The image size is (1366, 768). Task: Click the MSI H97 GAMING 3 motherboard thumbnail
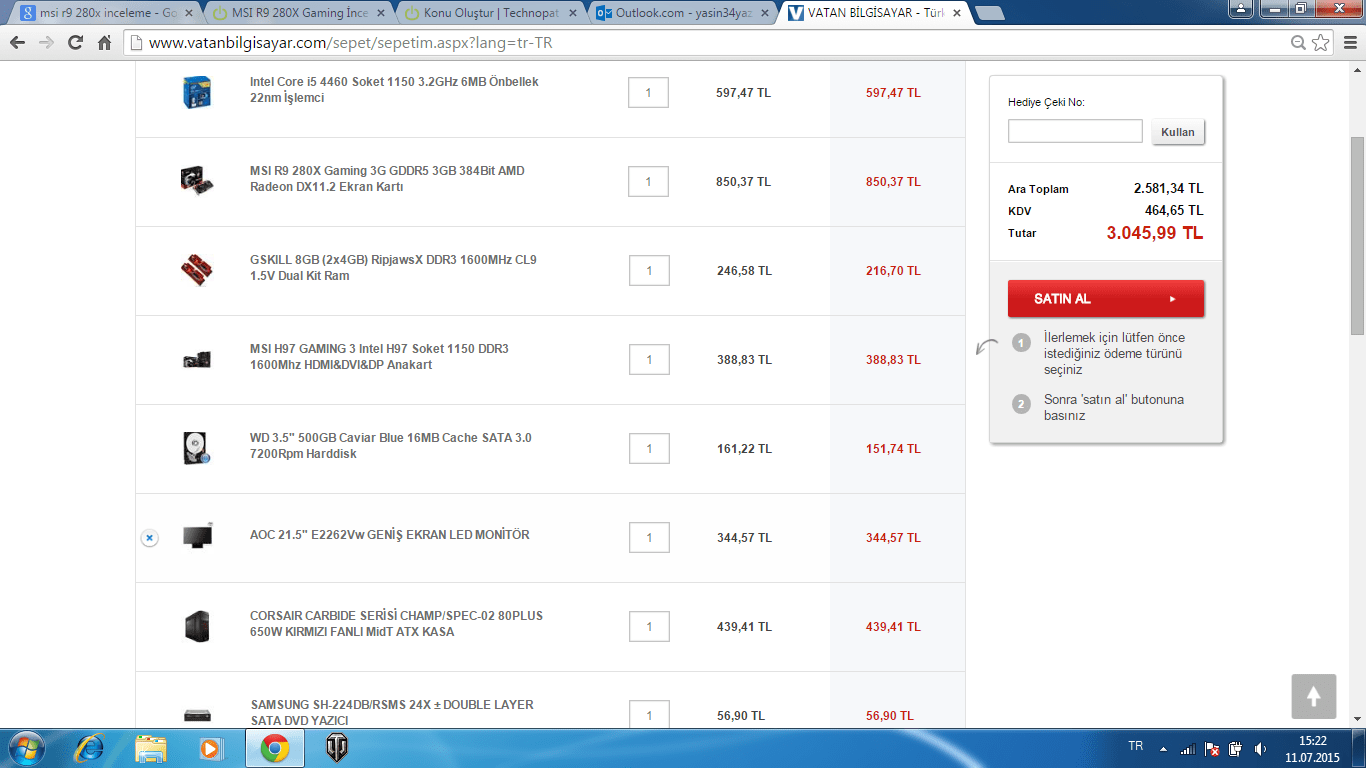pyautogui.click(x=197, y=359)
